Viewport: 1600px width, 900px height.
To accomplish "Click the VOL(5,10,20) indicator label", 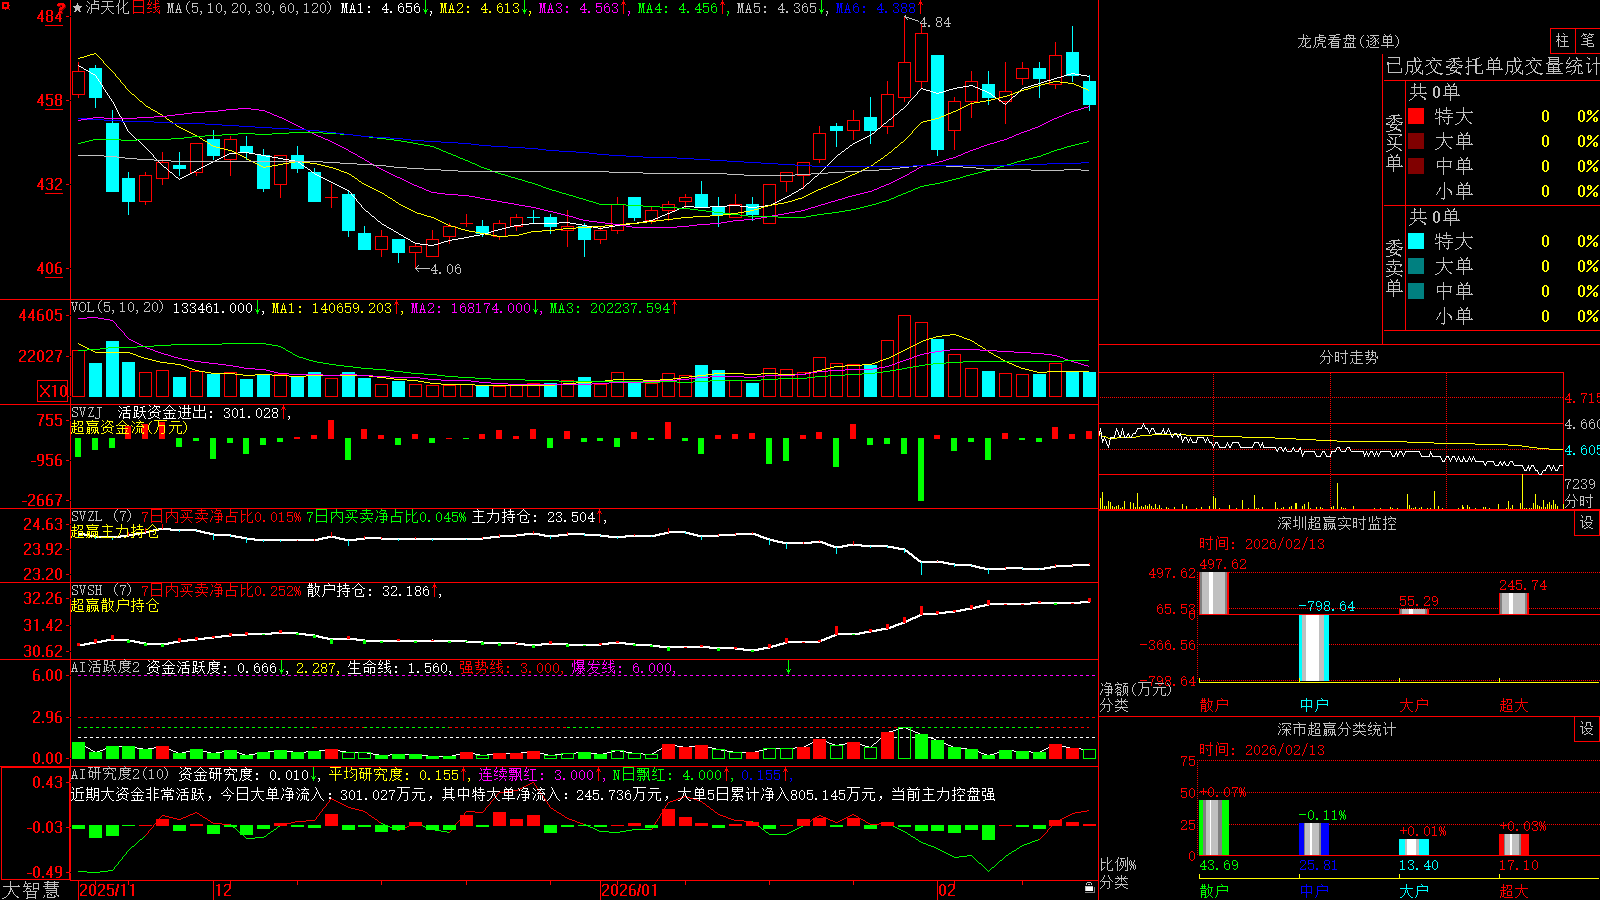I will tap(117, 308).
